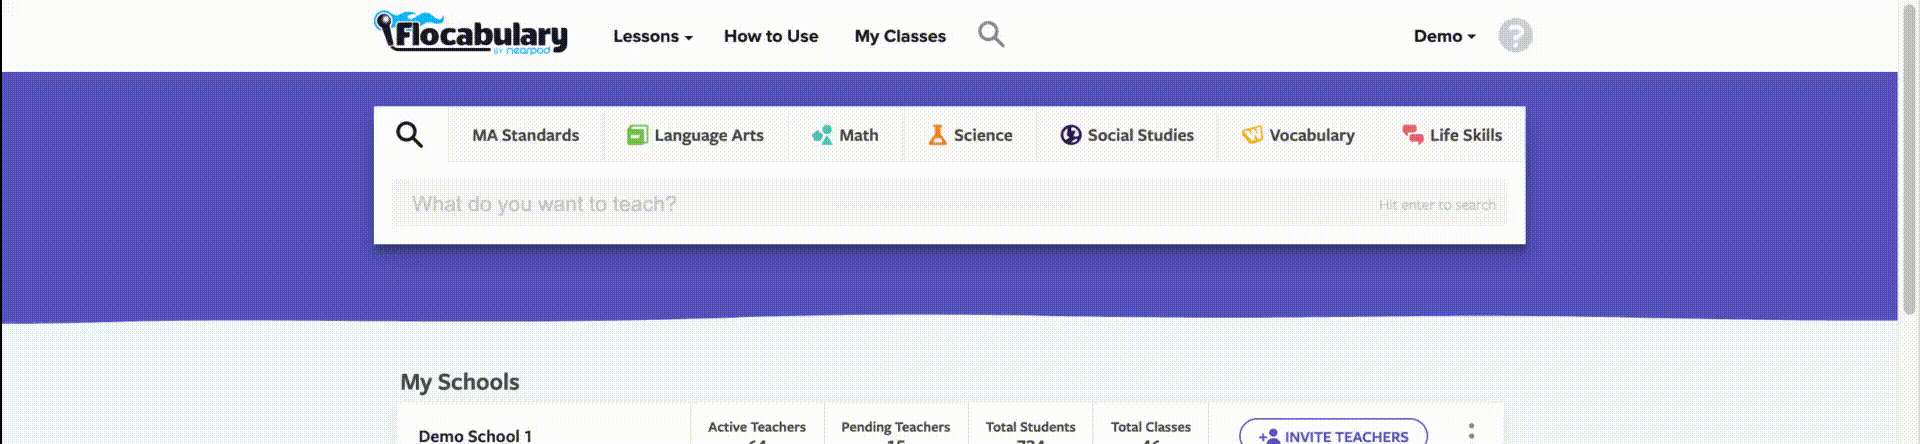Open Demo School 1 link
The width and height of the screenshot is (1920, 444).
tap(475, 436)
